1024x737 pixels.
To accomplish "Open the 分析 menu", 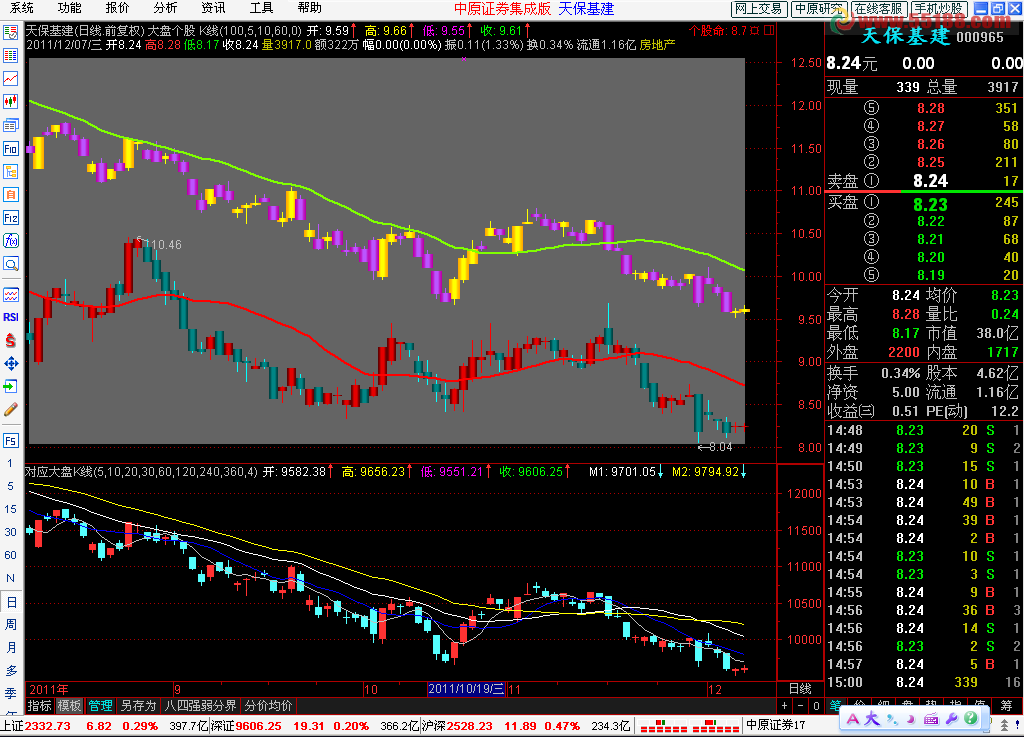I will click(x=165, y=8).
